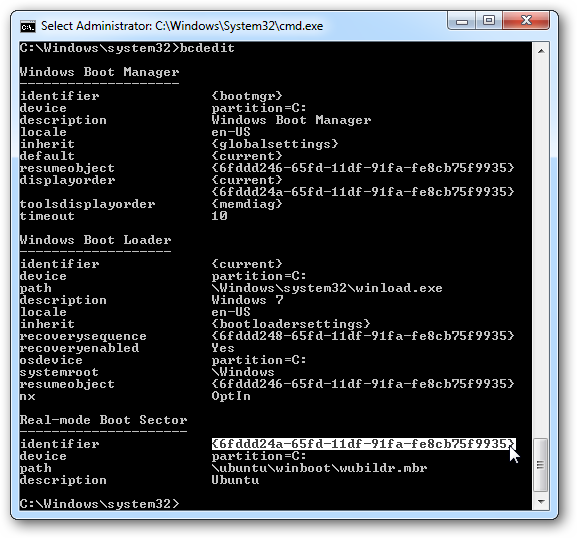
Task: Click the timeout value '10'
Action: (x=219, y=216)
